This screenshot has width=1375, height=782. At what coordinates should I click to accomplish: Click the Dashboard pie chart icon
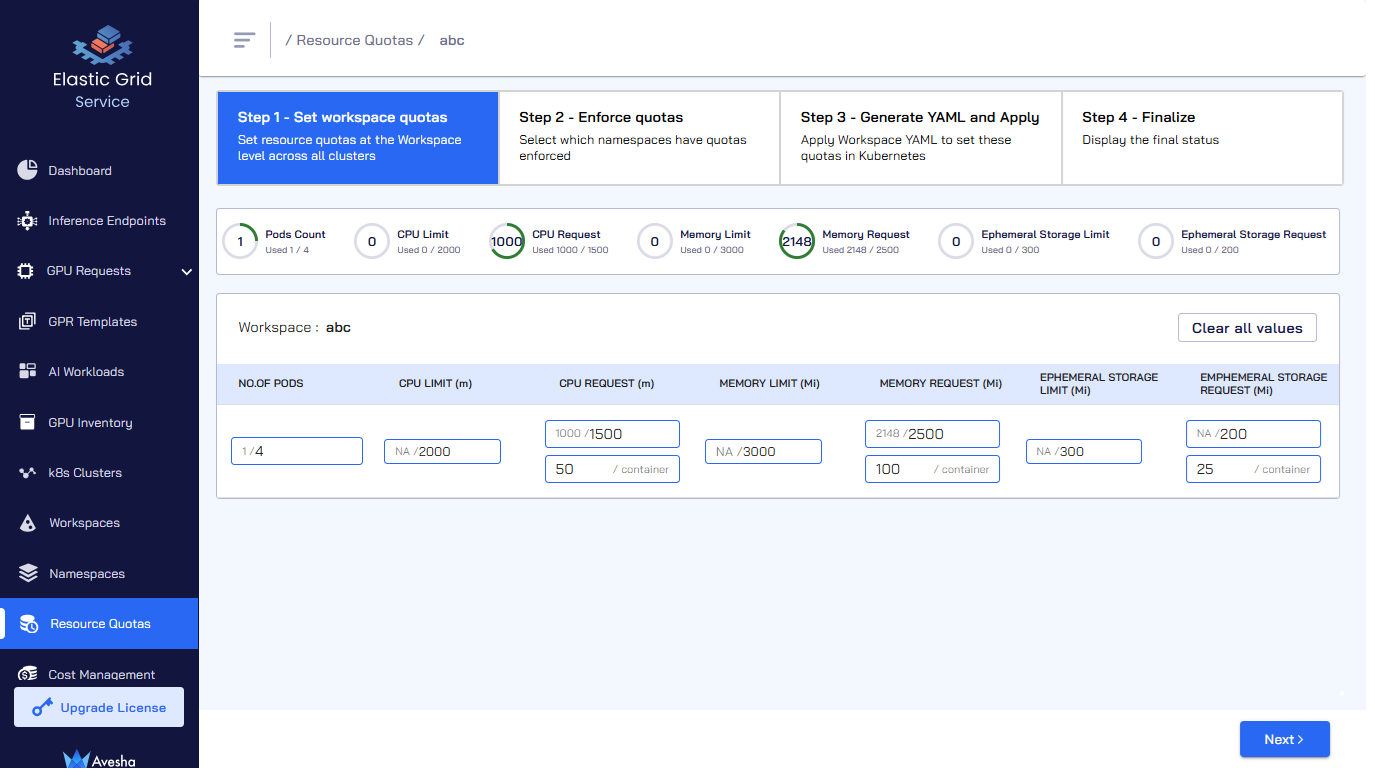[x=28, y=170]
